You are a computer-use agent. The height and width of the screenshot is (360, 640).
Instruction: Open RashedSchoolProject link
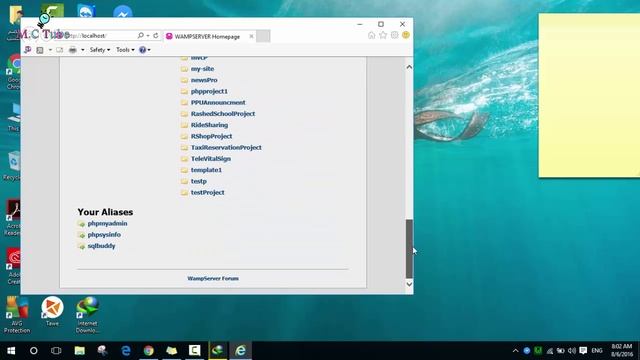223,114
